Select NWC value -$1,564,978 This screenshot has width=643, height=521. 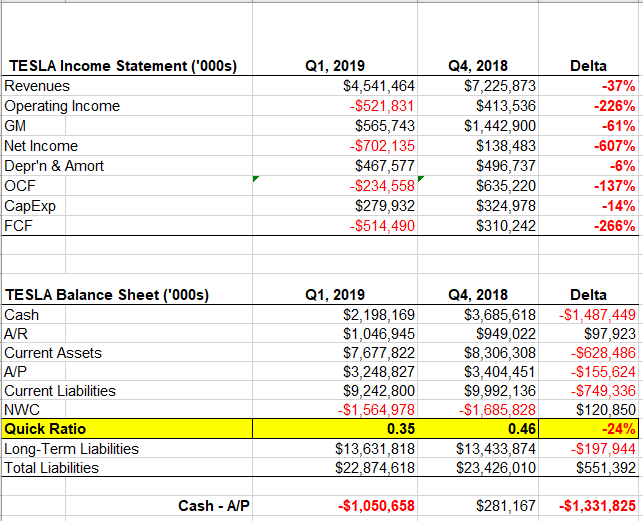tap(376, 410)
